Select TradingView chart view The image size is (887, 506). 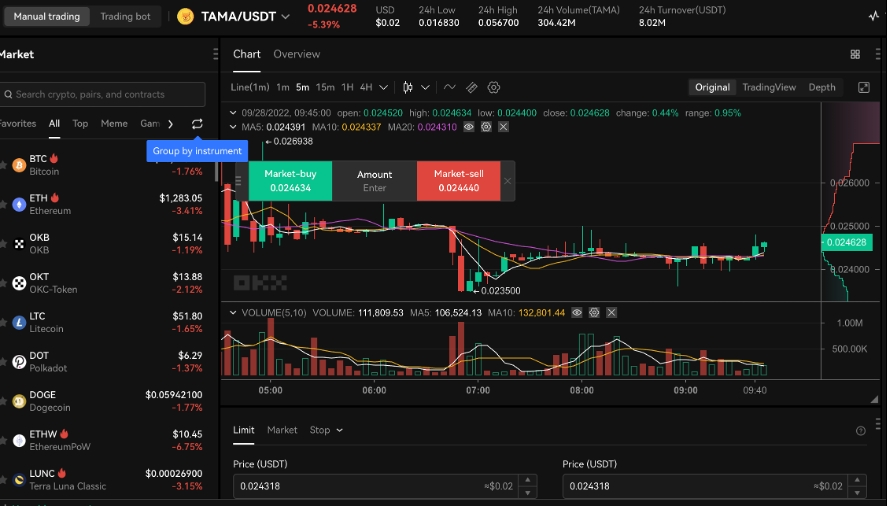[x=769, y=87]
